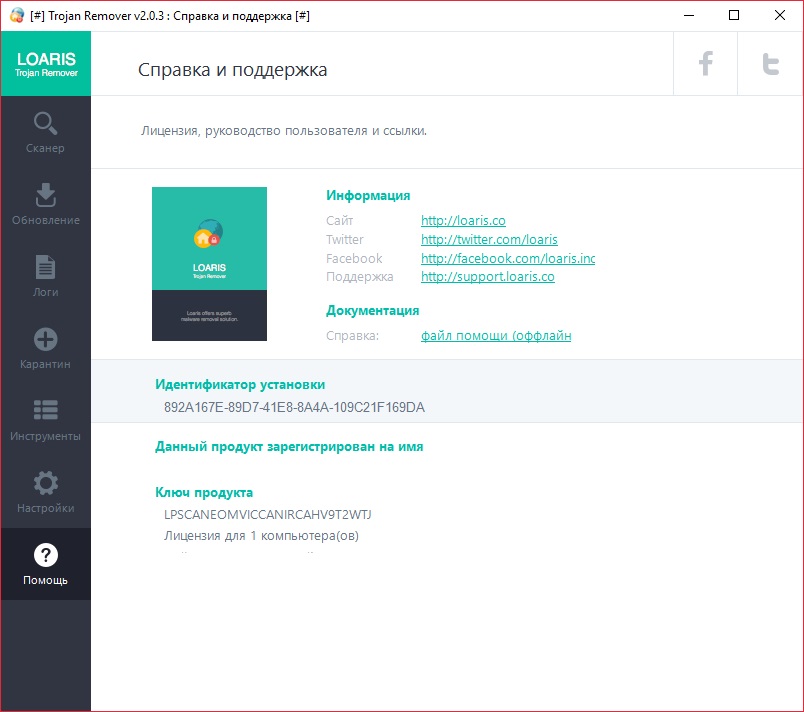Viewport: 804px width, 712px height.
Task: Open the Инструменты section
Action: coord(46,420)
